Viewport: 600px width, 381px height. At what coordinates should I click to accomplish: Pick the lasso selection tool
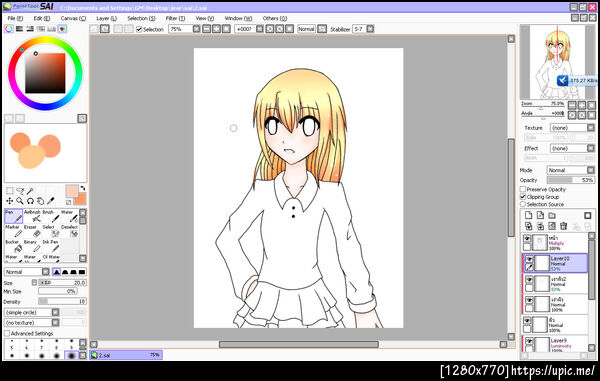point(20,190)
